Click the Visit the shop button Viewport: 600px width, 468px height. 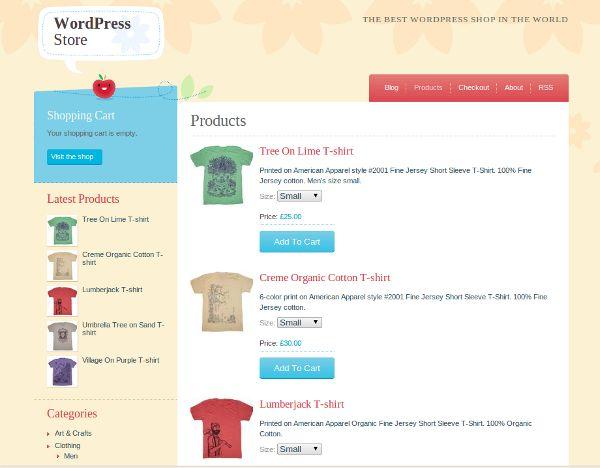point(74,157)
